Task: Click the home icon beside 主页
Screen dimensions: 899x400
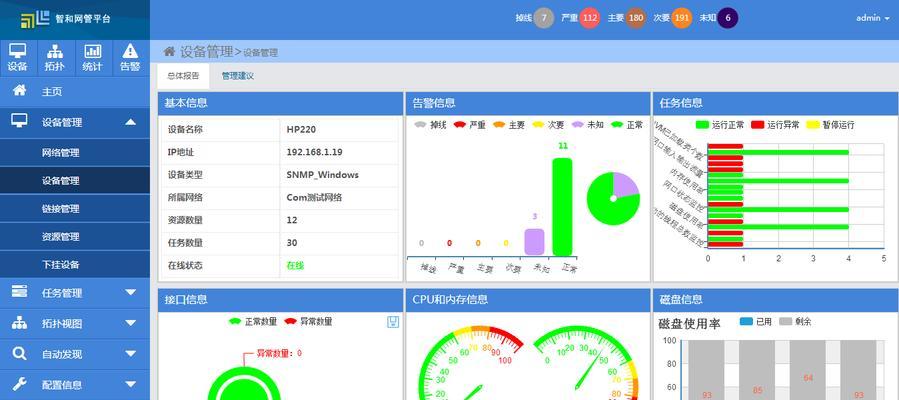Action: 19,91
